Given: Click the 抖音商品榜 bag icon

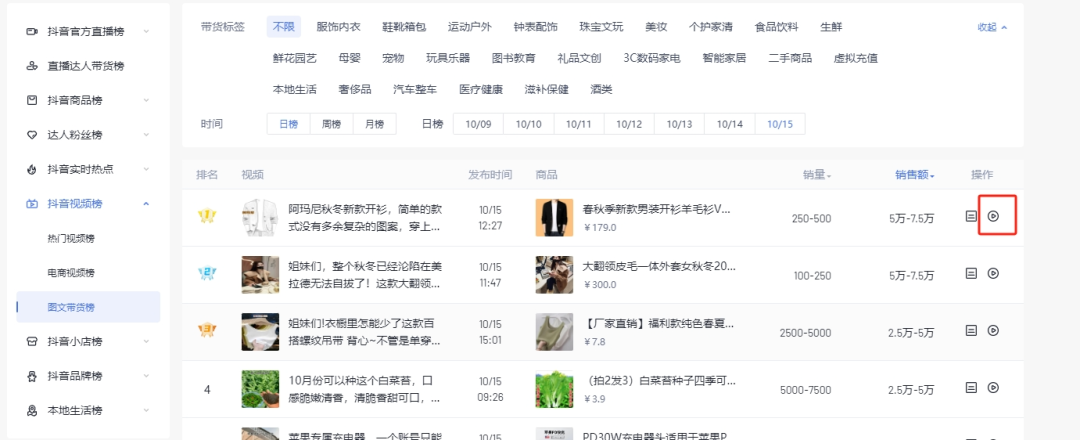Looking at the screenshot, I should pyautogui.click(x=32, y=101).
